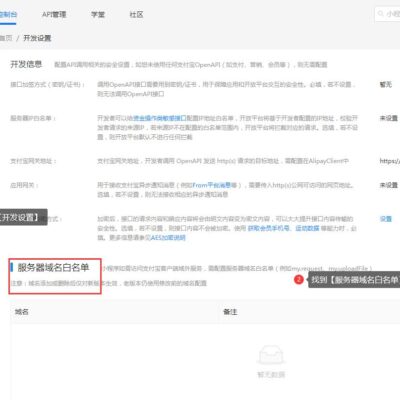Click the 暂无数据 empty-state text
Viewport: 400px width, 400px height.
click(271, 375)
